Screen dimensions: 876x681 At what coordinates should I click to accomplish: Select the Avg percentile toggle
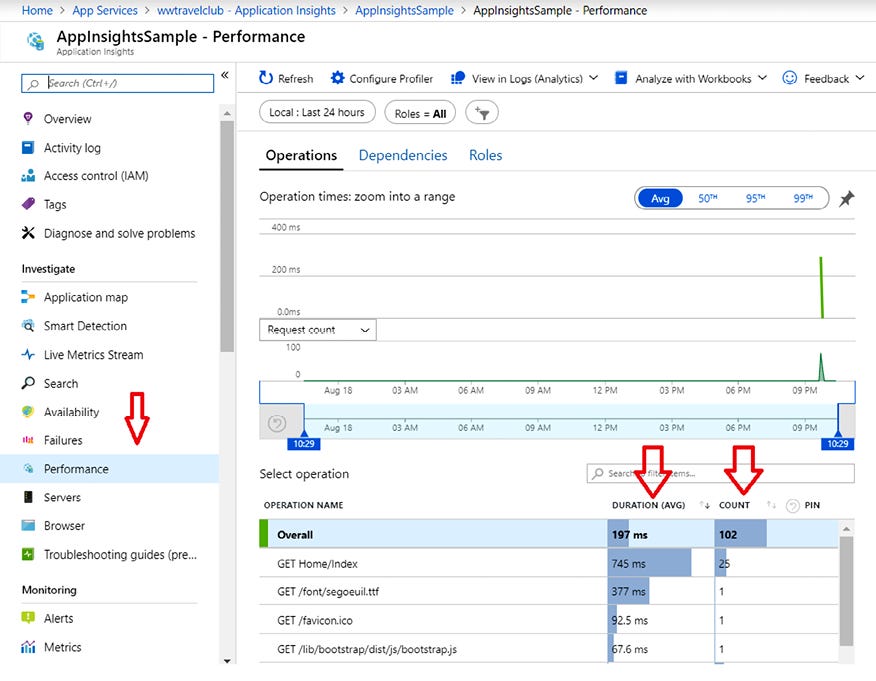660,198
